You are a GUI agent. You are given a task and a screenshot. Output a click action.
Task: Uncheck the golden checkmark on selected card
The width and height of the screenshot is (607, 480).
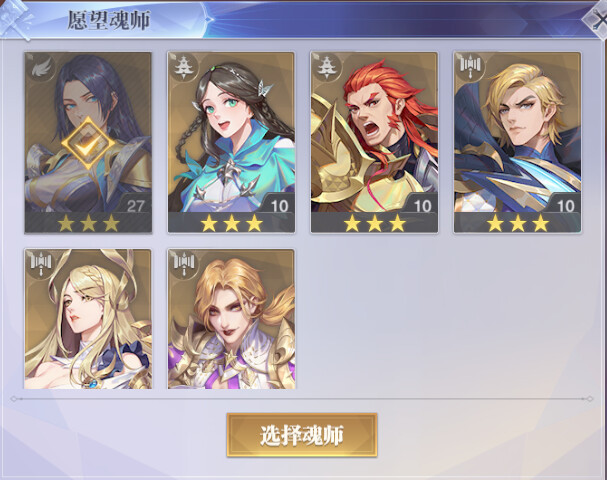(x=88, y=143)
